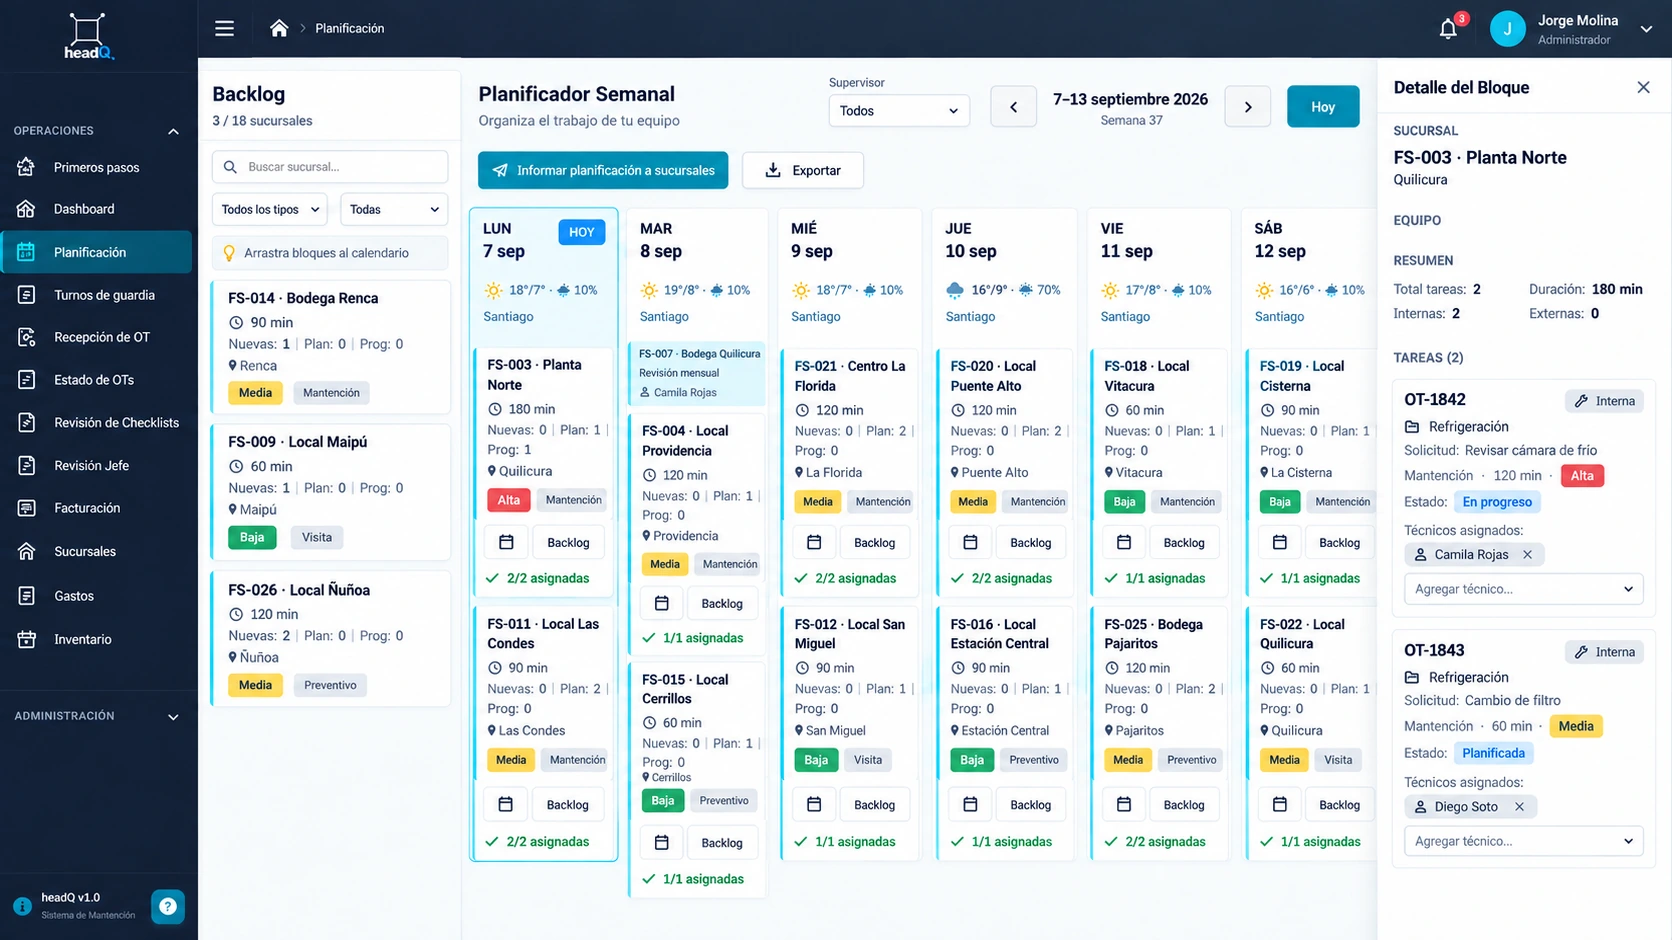Go to next week arrow
This screenshot has width=1672, height=940.
click(x=1247, y=107)
